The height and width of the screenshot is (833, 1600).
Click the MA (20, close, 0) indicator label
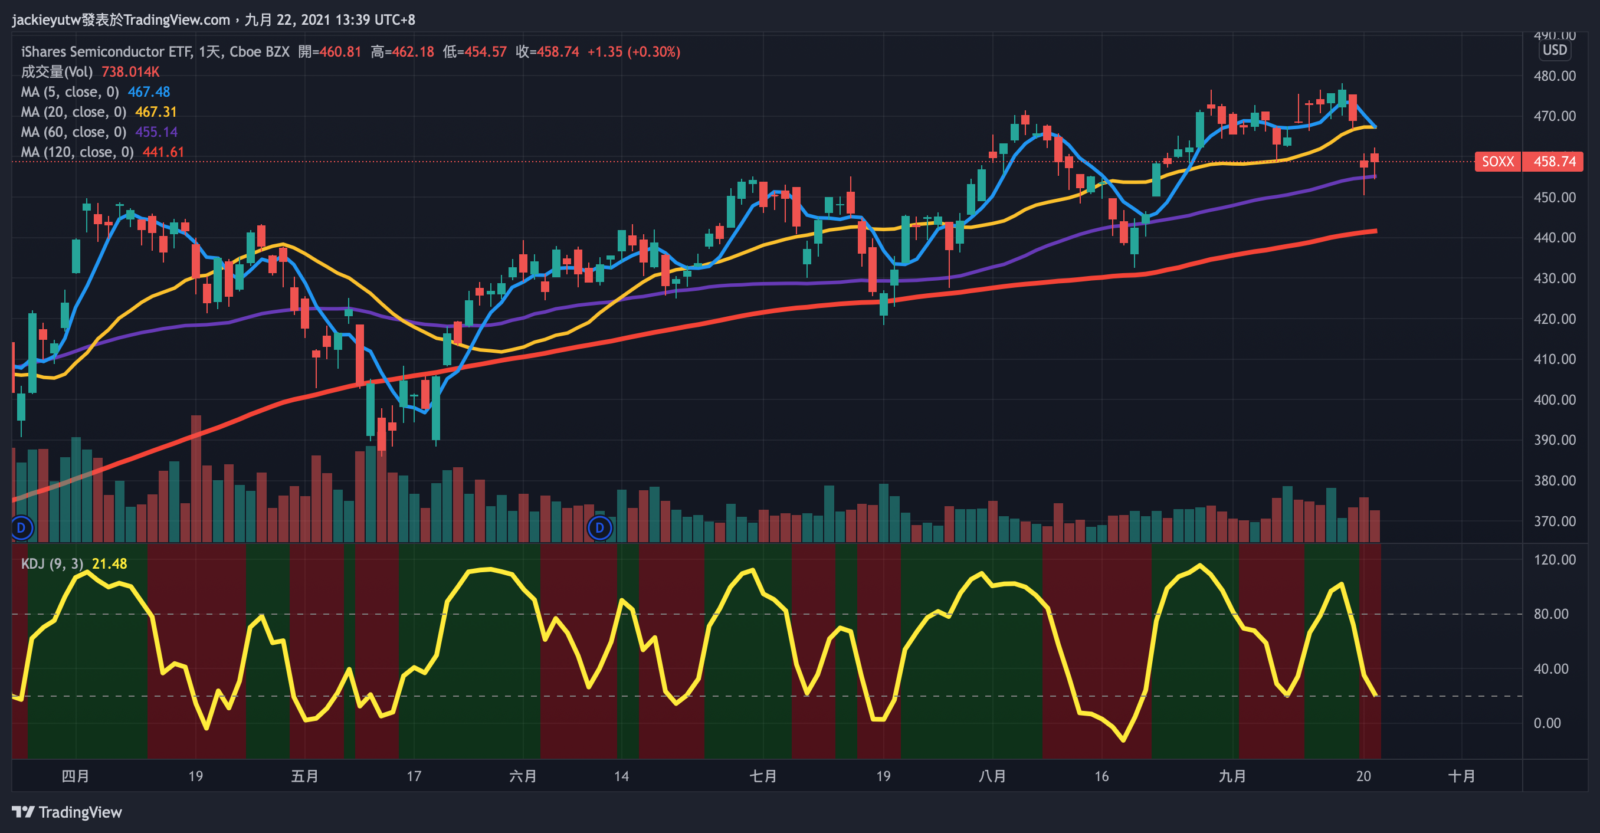(73, 112)
